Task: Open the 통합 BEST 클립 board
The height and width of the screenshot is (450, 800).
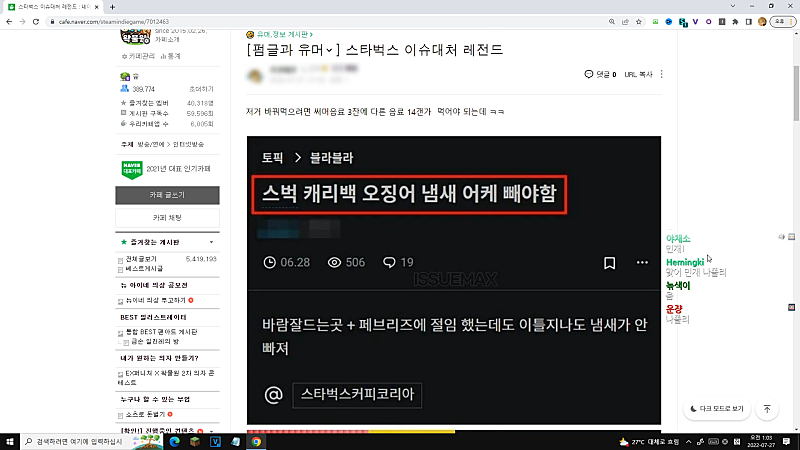Action: 161,332
